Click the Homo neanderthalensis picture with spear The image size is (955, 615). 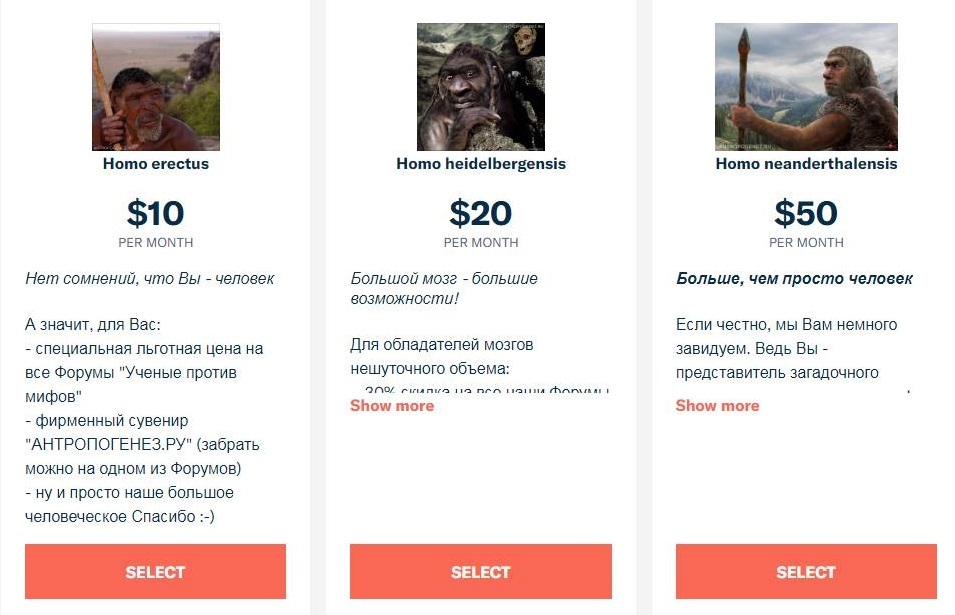(x=806, y=88)
